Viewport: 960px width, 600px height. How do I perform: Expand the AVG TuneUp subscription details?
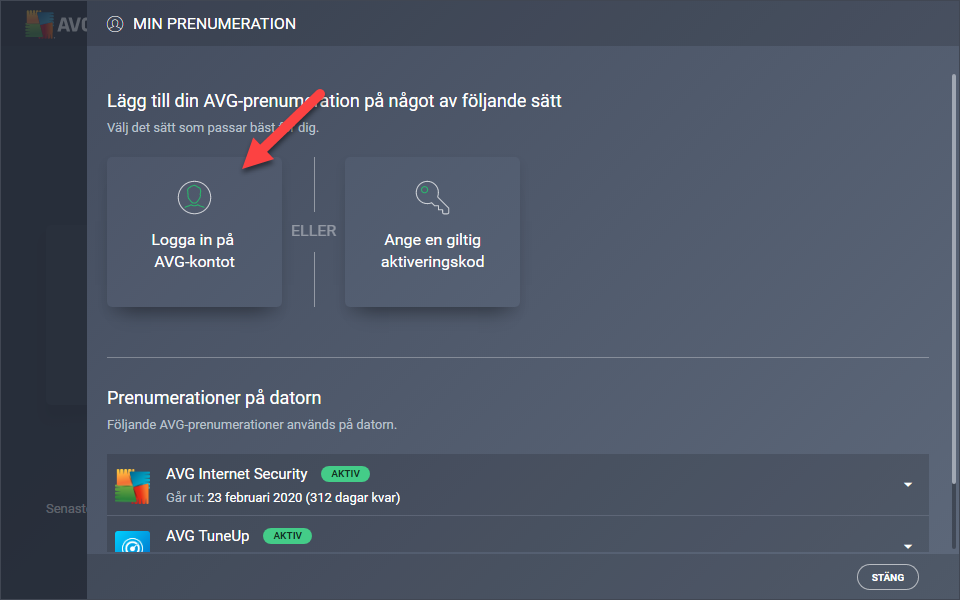pos(908,546)
